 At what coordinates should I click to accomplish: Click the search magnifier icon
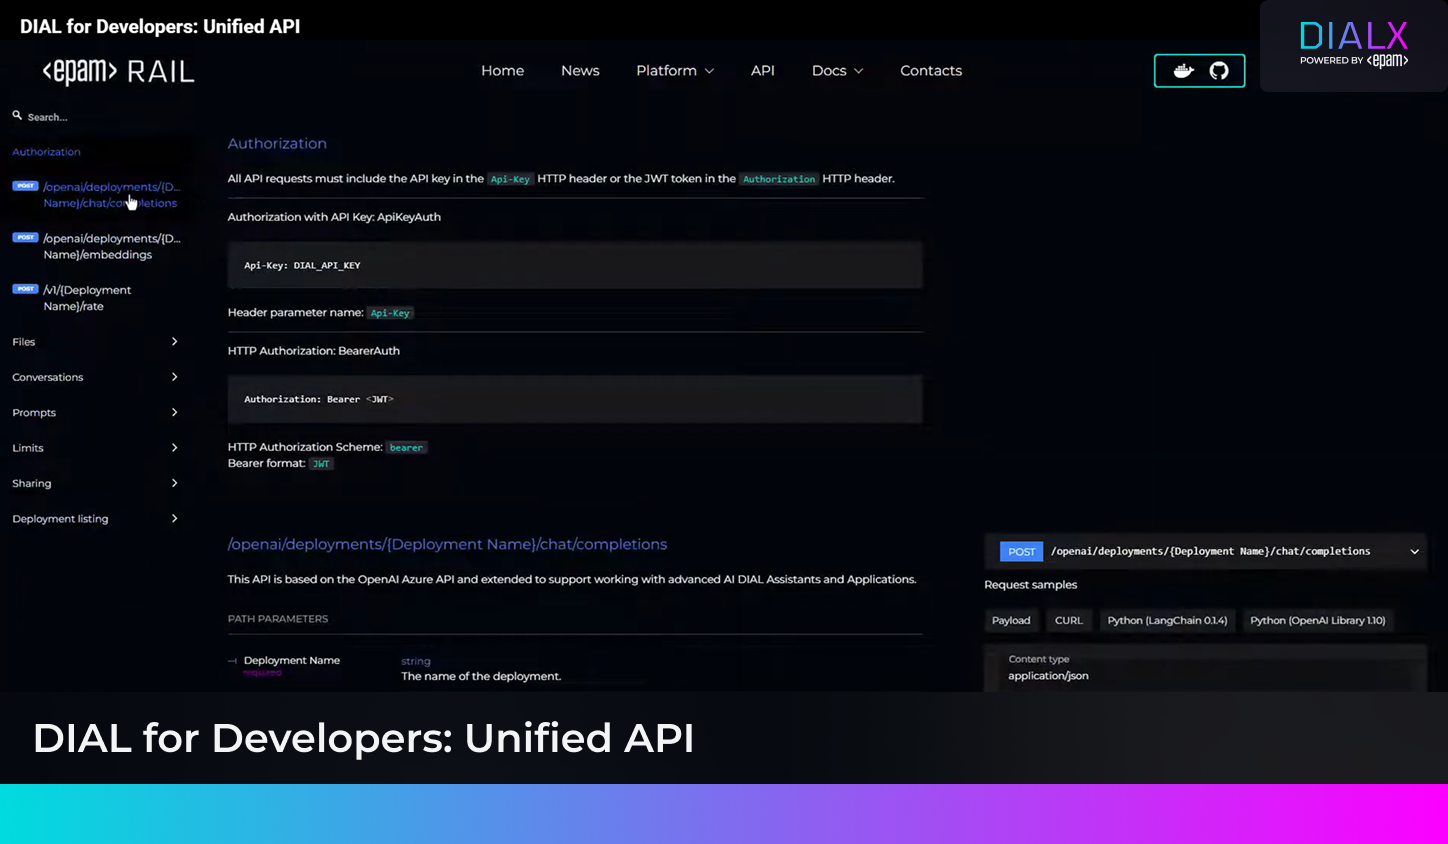(x=17, y=116)
